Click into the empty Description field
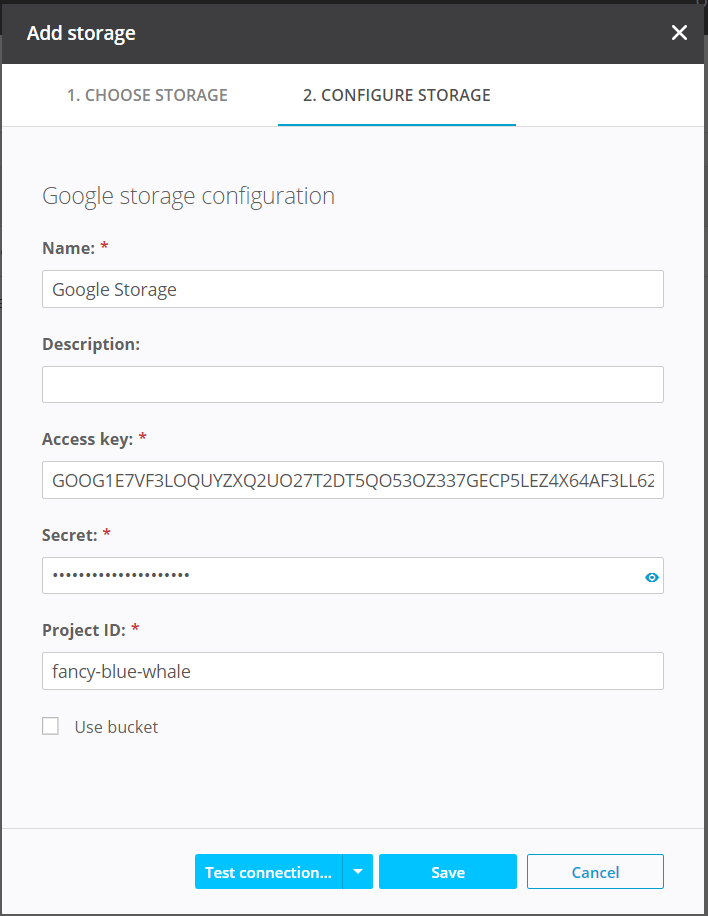 (x=352, y=384)
